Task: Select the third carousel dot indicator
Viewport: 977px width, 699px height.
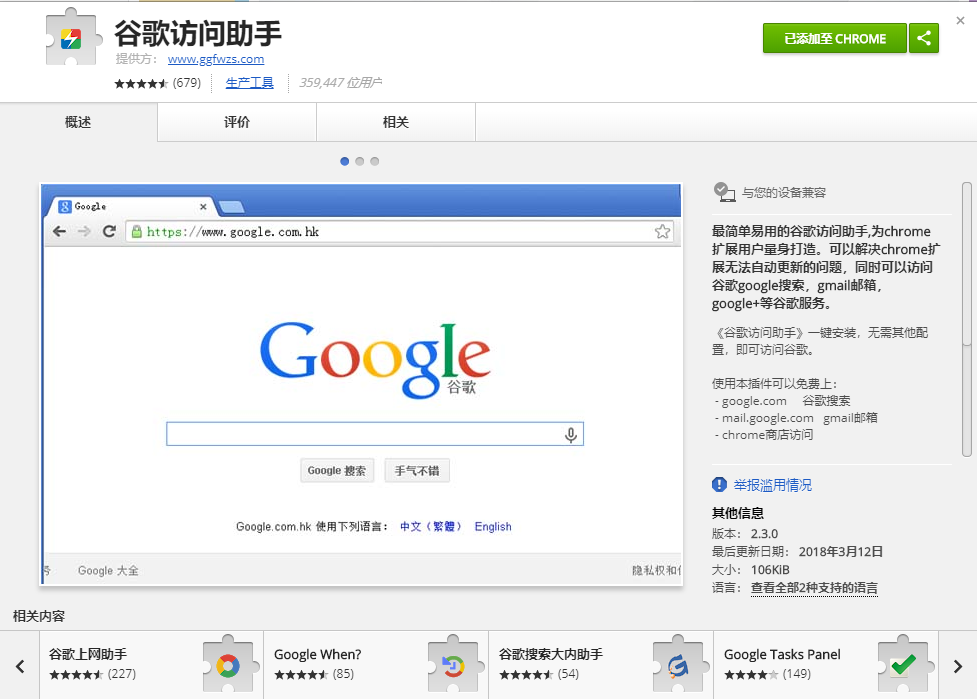Action: (x=375, y=161)
